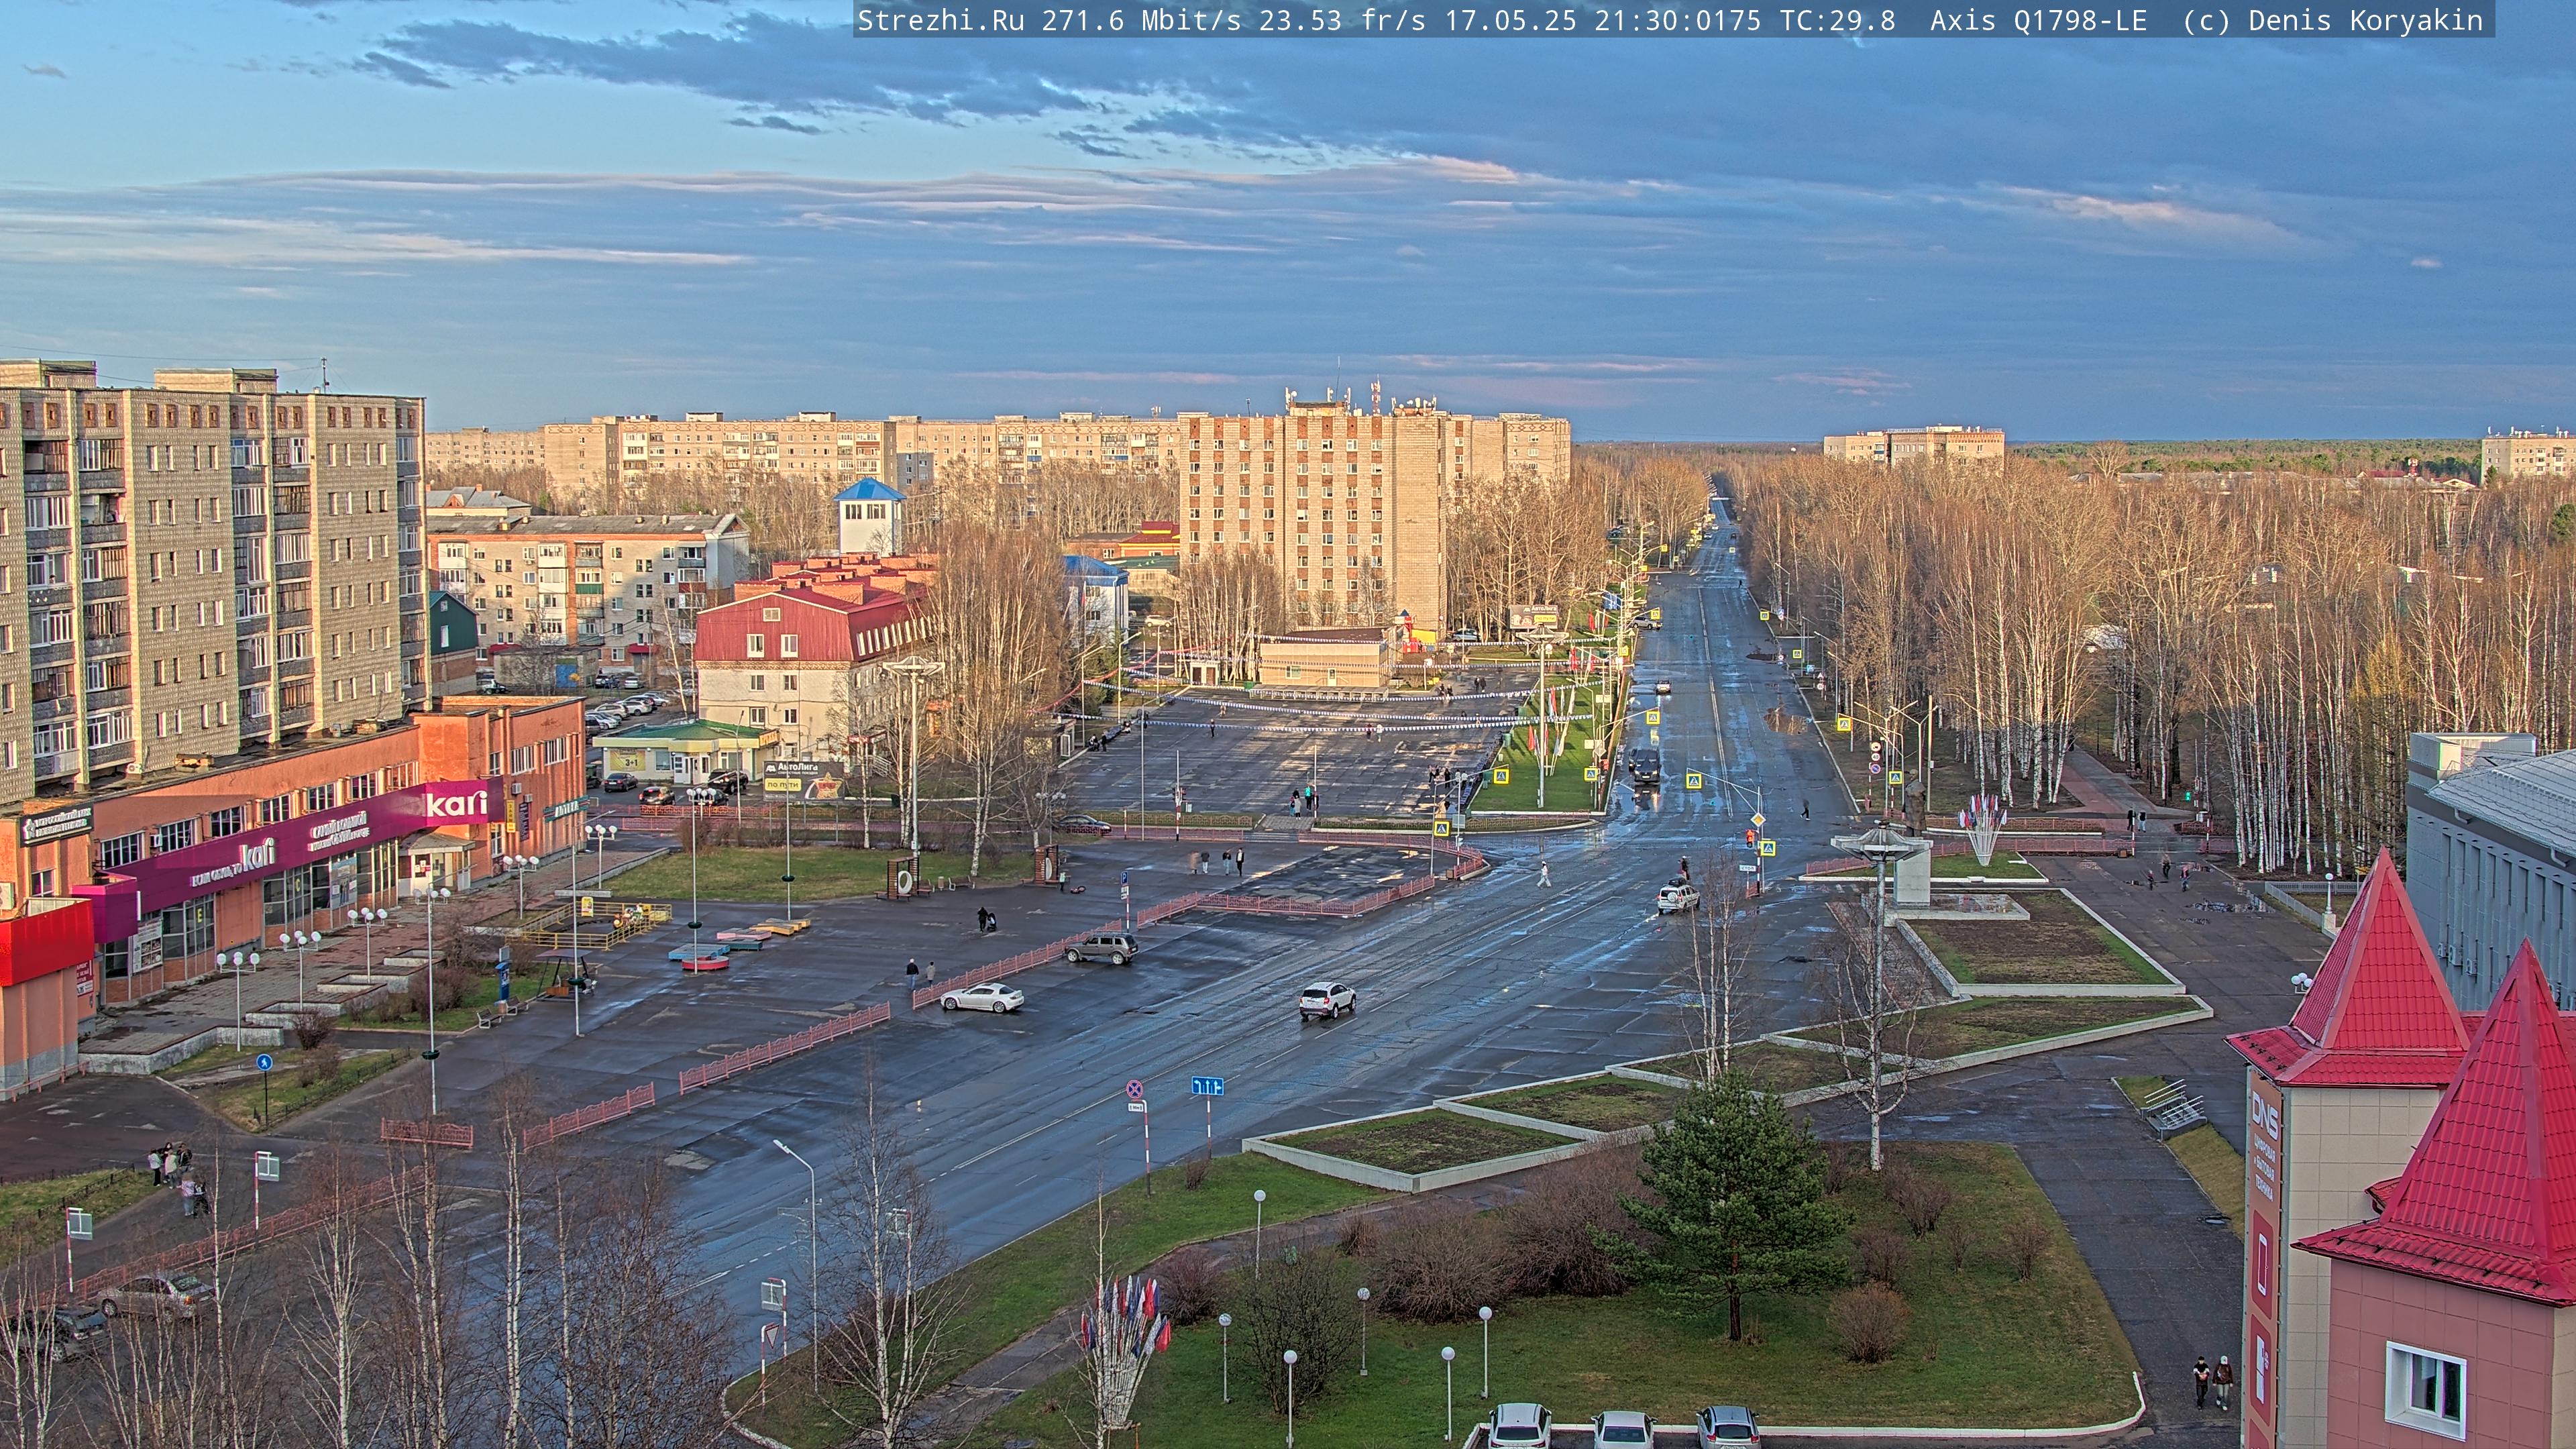The image size is (2576, 1449).
Task: Click the 21:30:0175 time stamp
Action: [x=1678, y=21]
